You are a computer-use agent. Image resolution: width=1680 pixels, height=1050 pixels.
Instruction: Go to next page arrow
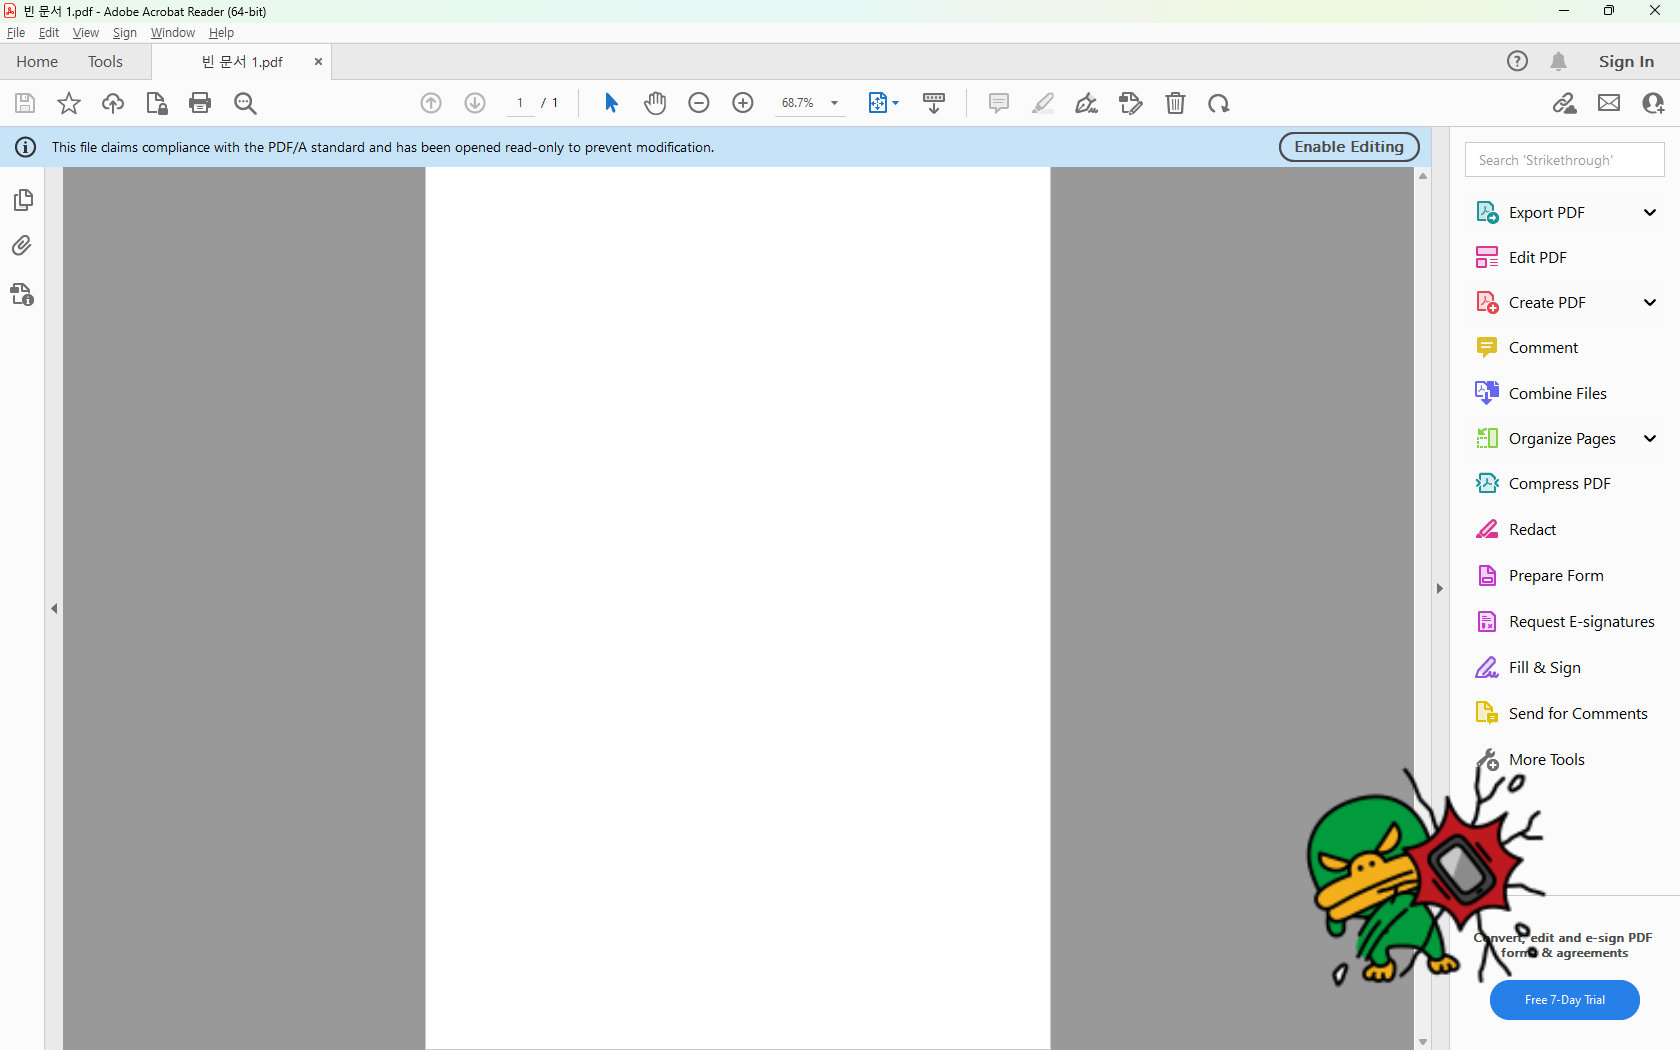(x=475, y=103)
